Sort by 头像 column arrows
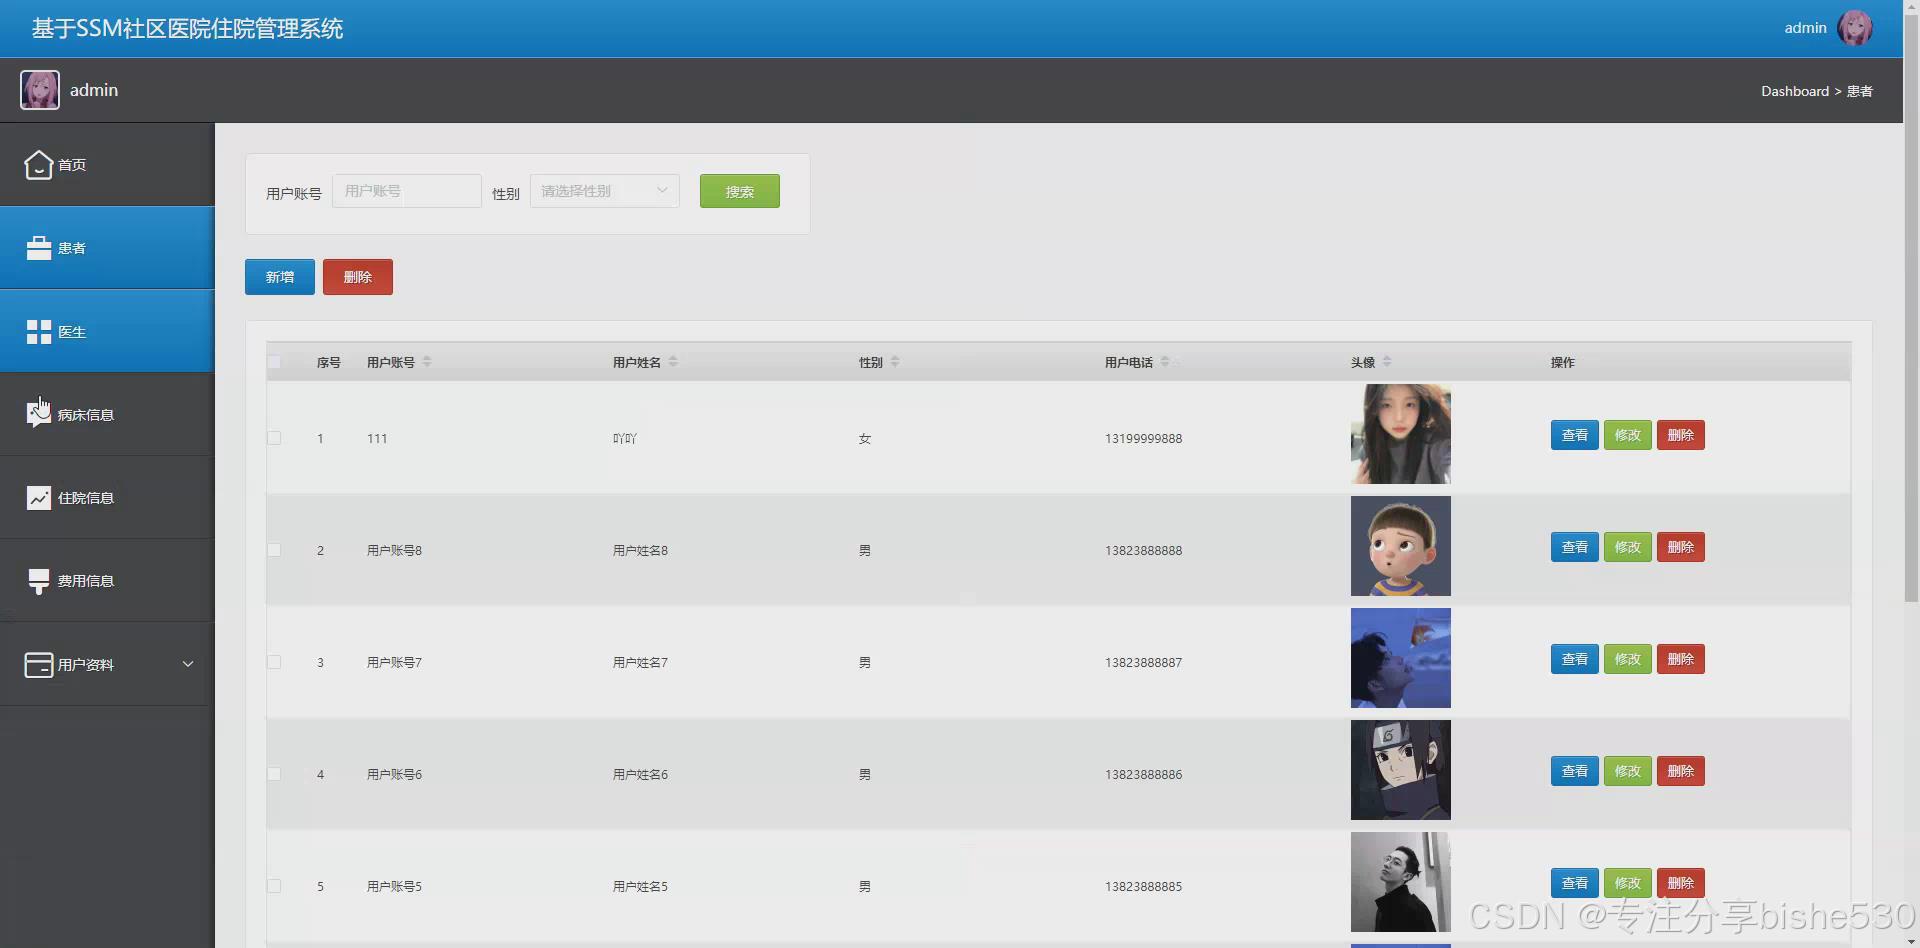 pos(1387,362)
